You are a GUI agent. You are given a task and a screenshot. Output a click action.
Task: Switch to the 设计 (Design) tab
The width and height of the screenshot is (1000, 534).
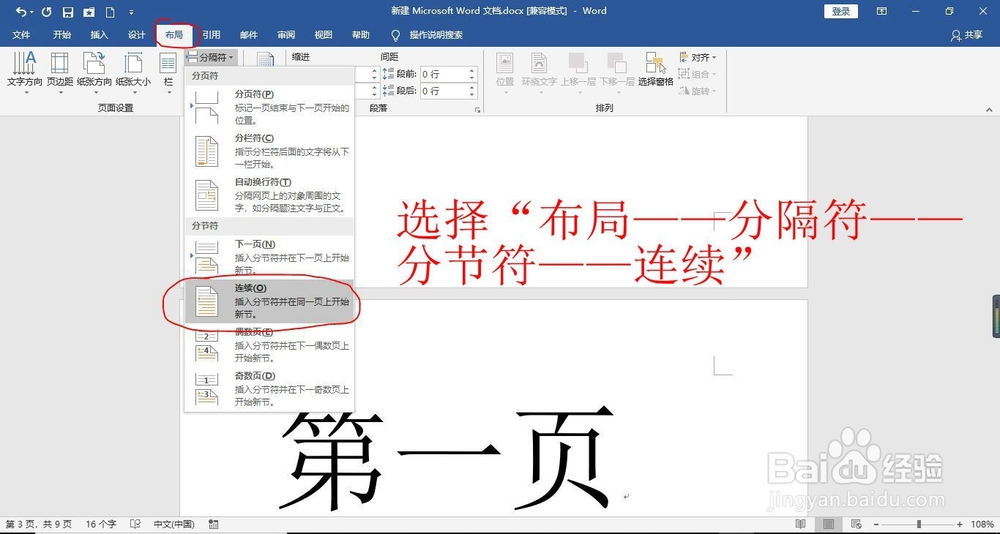click(x=136, y=35)
